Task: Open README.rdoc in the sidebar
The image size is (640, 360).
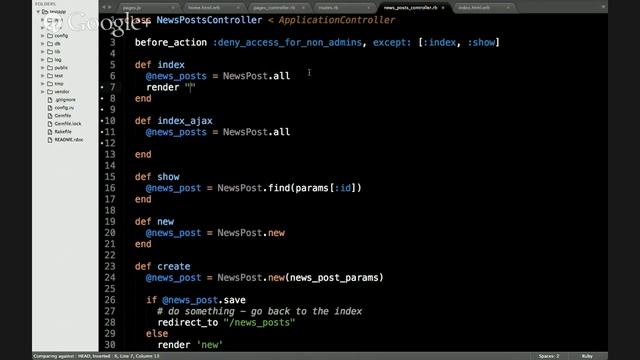Action: click(69, 140)
